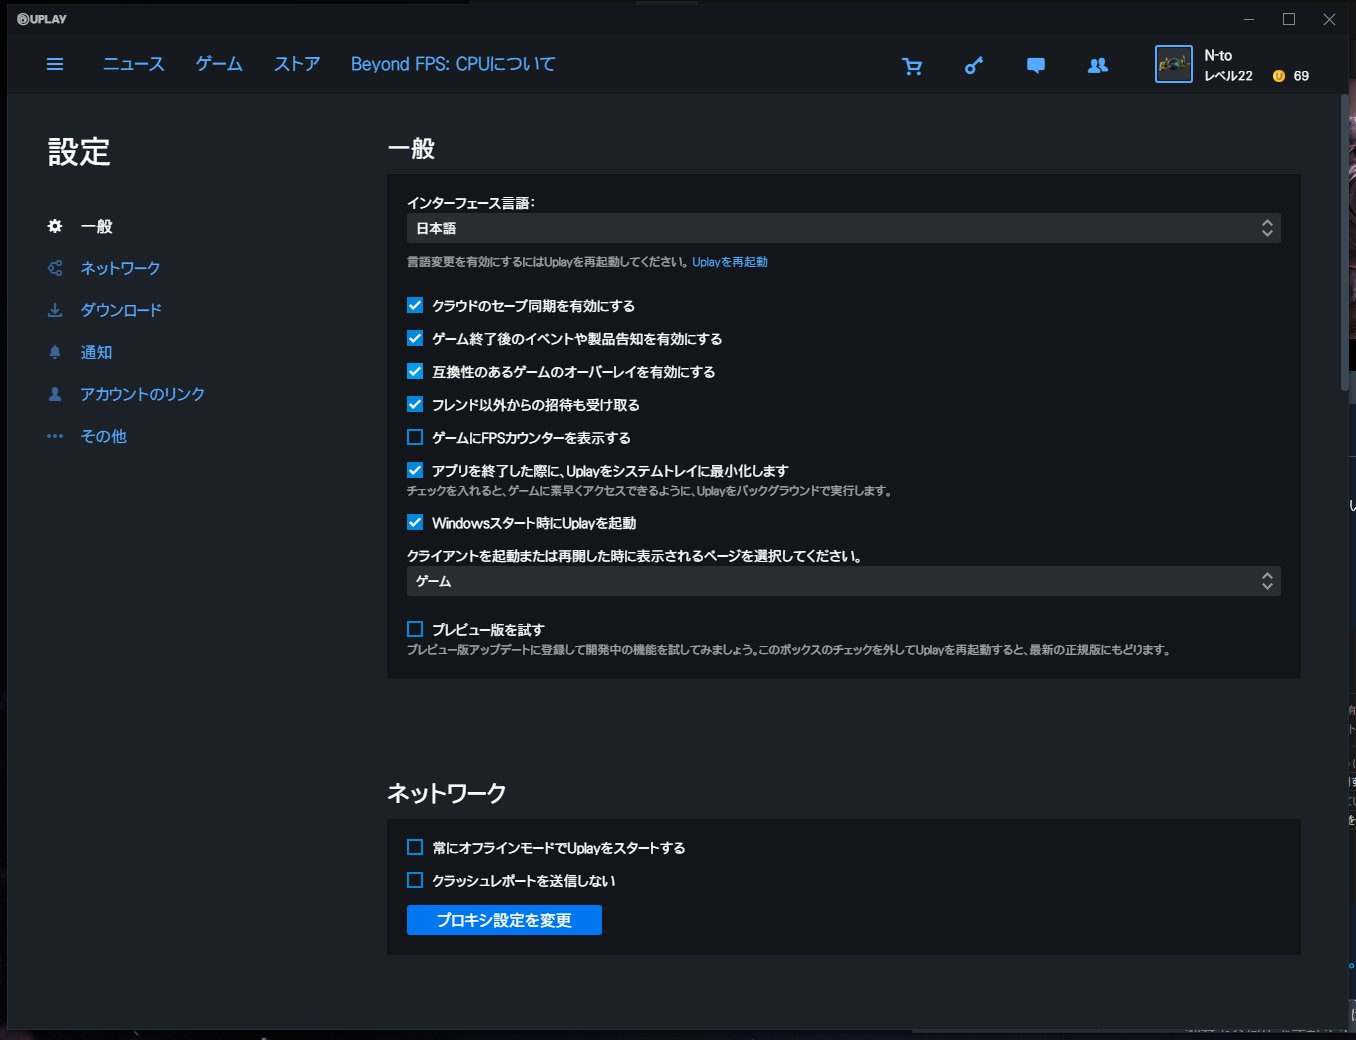Click the ネットワーク section heading
Viewport: 1356px width, 1040px height.
pos(447,793)
